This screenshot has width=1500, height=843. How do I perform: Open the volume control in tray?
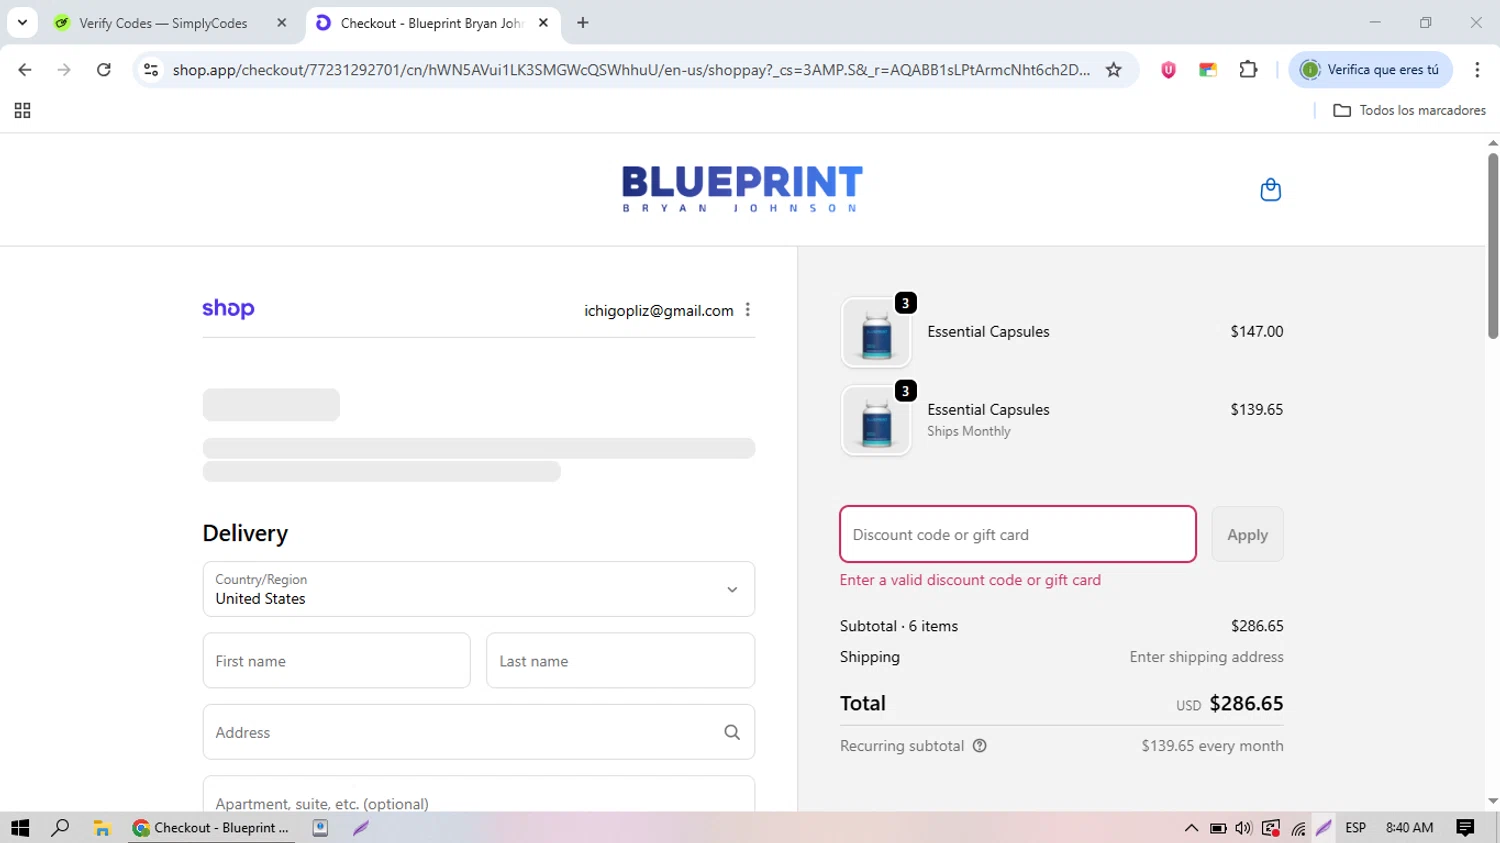coord(1243,828)
